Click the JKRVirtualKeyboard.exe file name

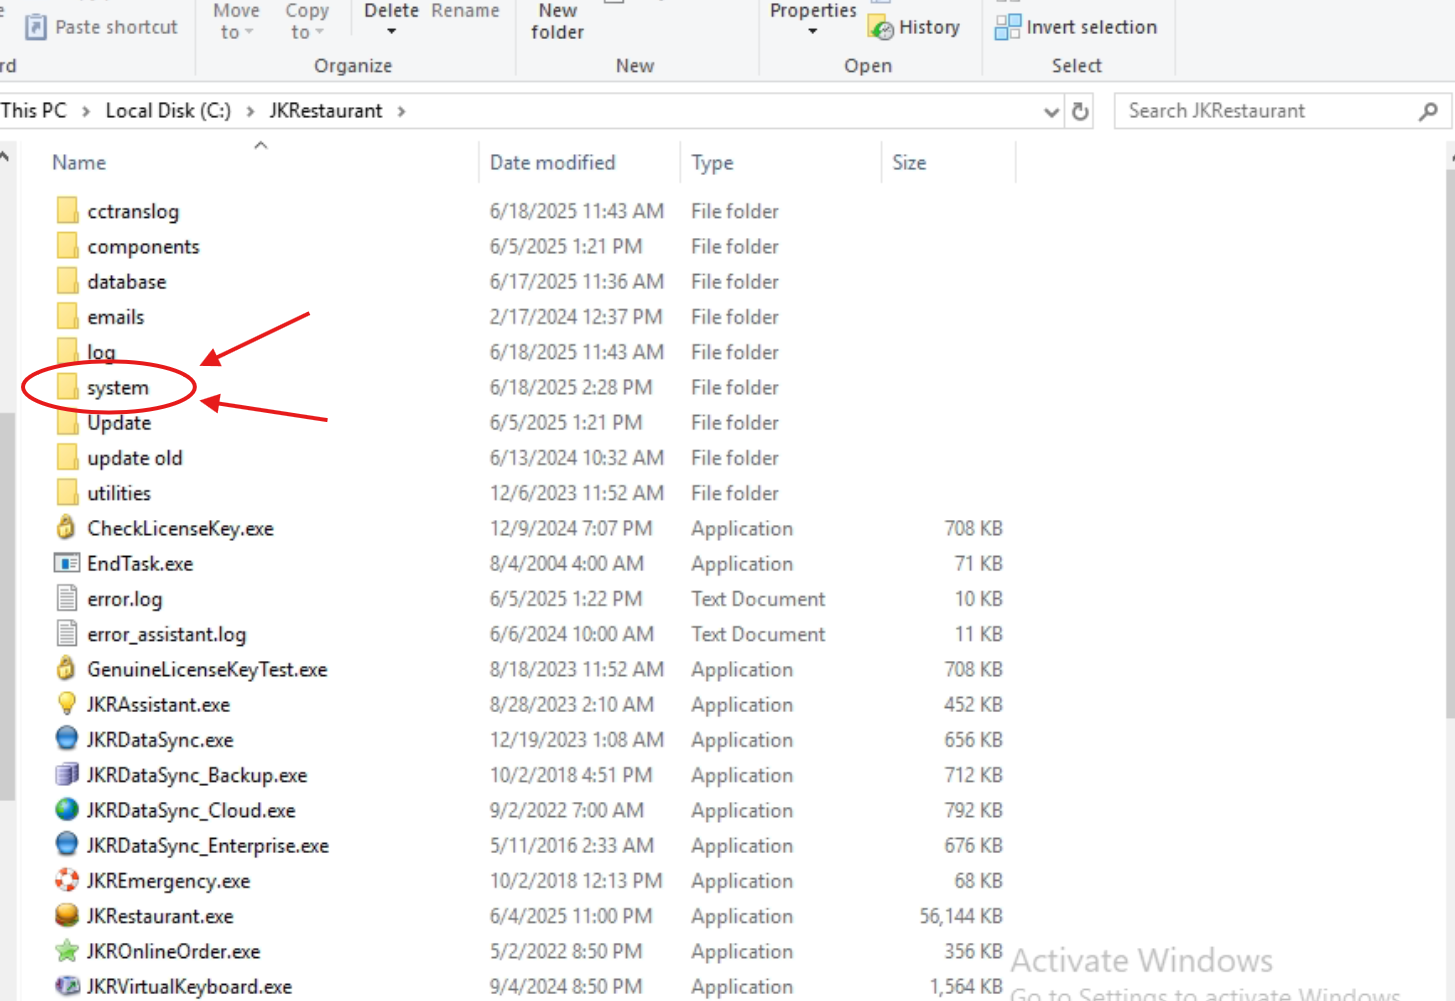pos(189,987)
